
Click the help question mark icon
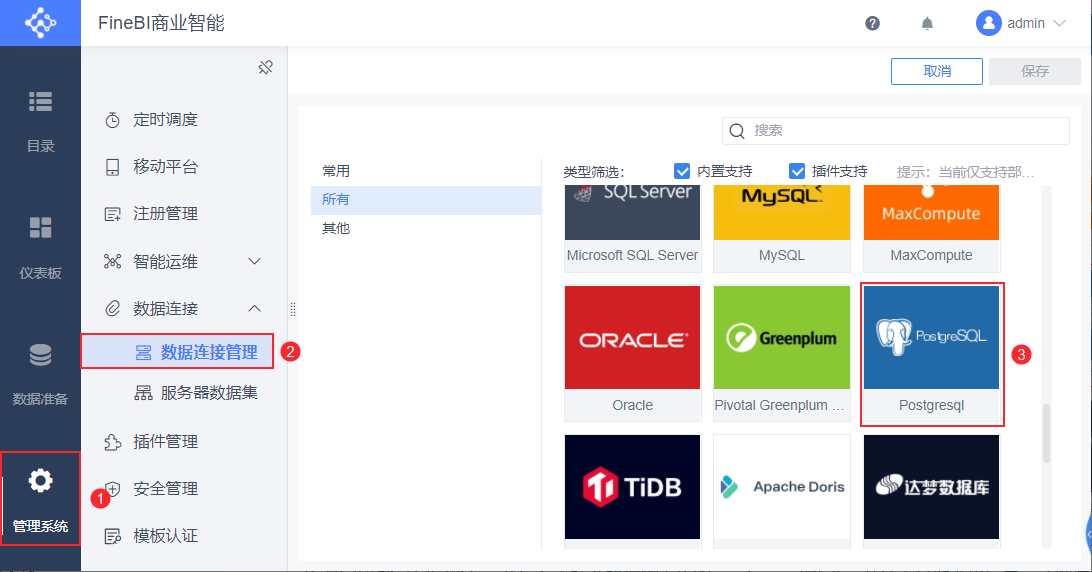pyautogui.click(x=872, y=23)
